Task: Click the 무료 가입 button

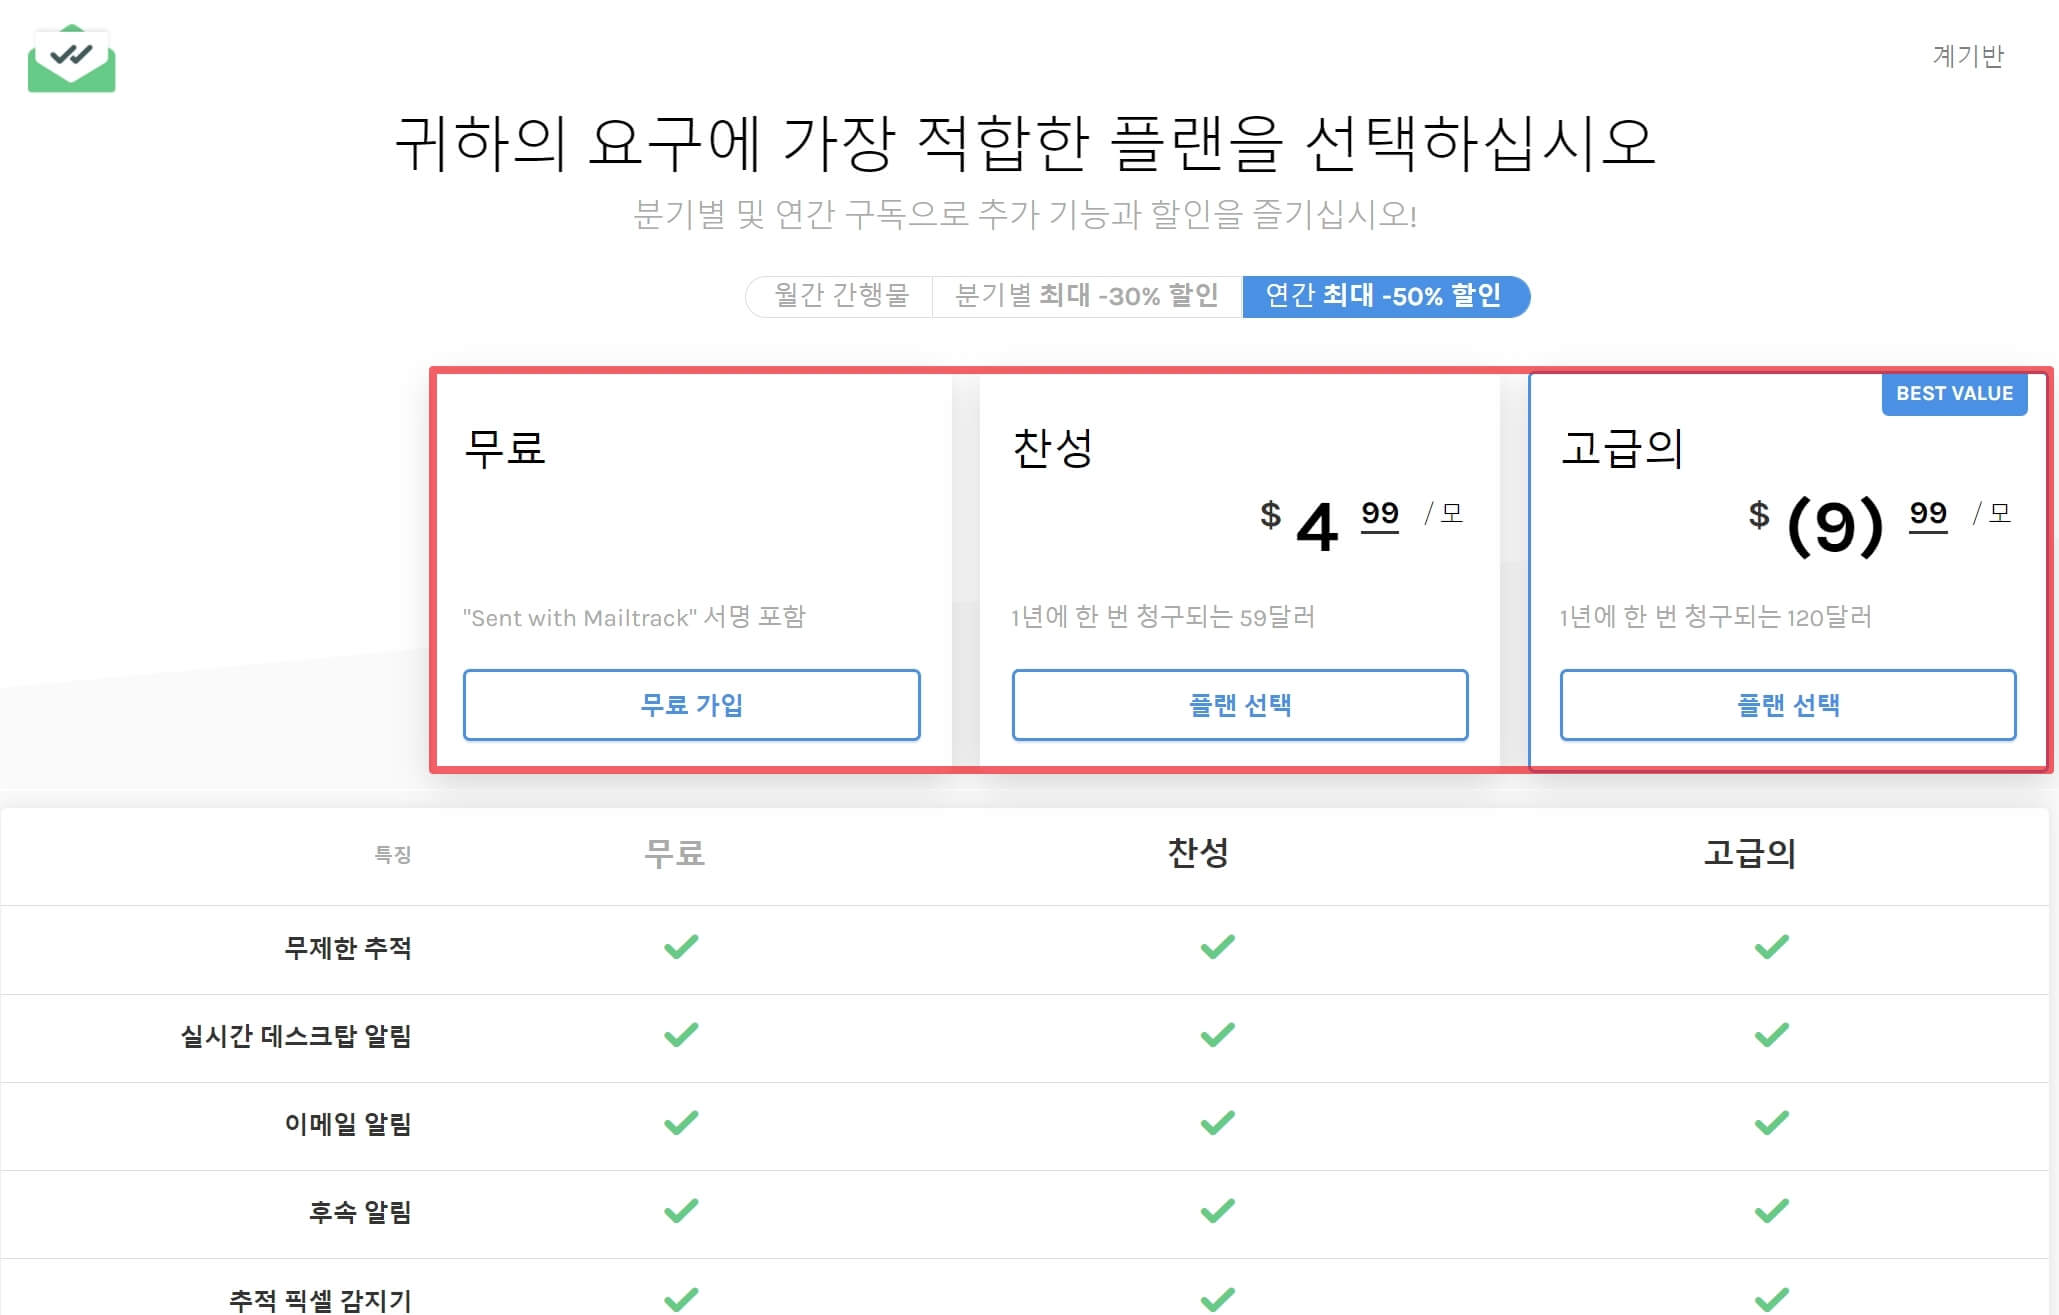Action: coord(691,705)
